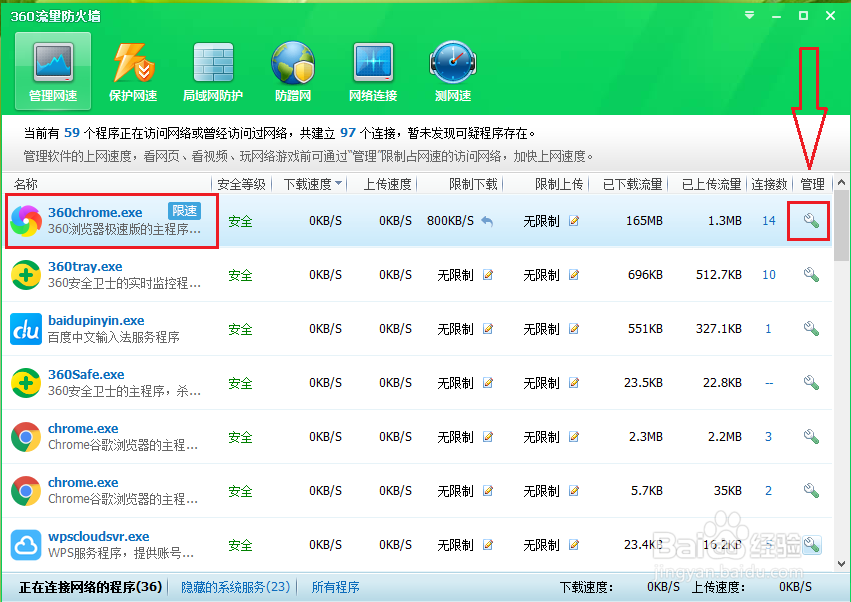Click the baidupinyin.exe program icon
Screen dimensions: 851x602
click(x=26, y=329)
